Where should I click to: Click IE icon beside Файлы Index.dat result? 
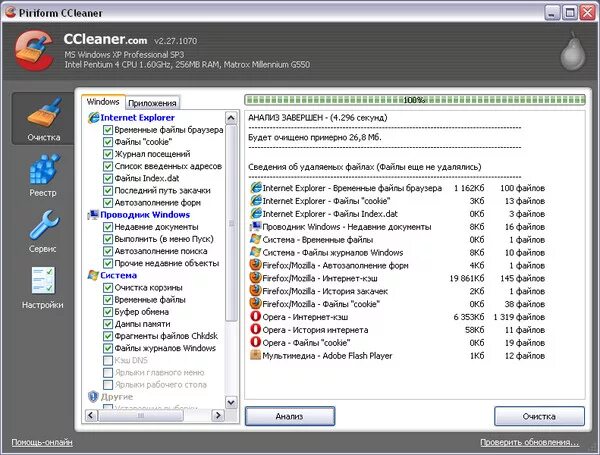coord(256,213)
